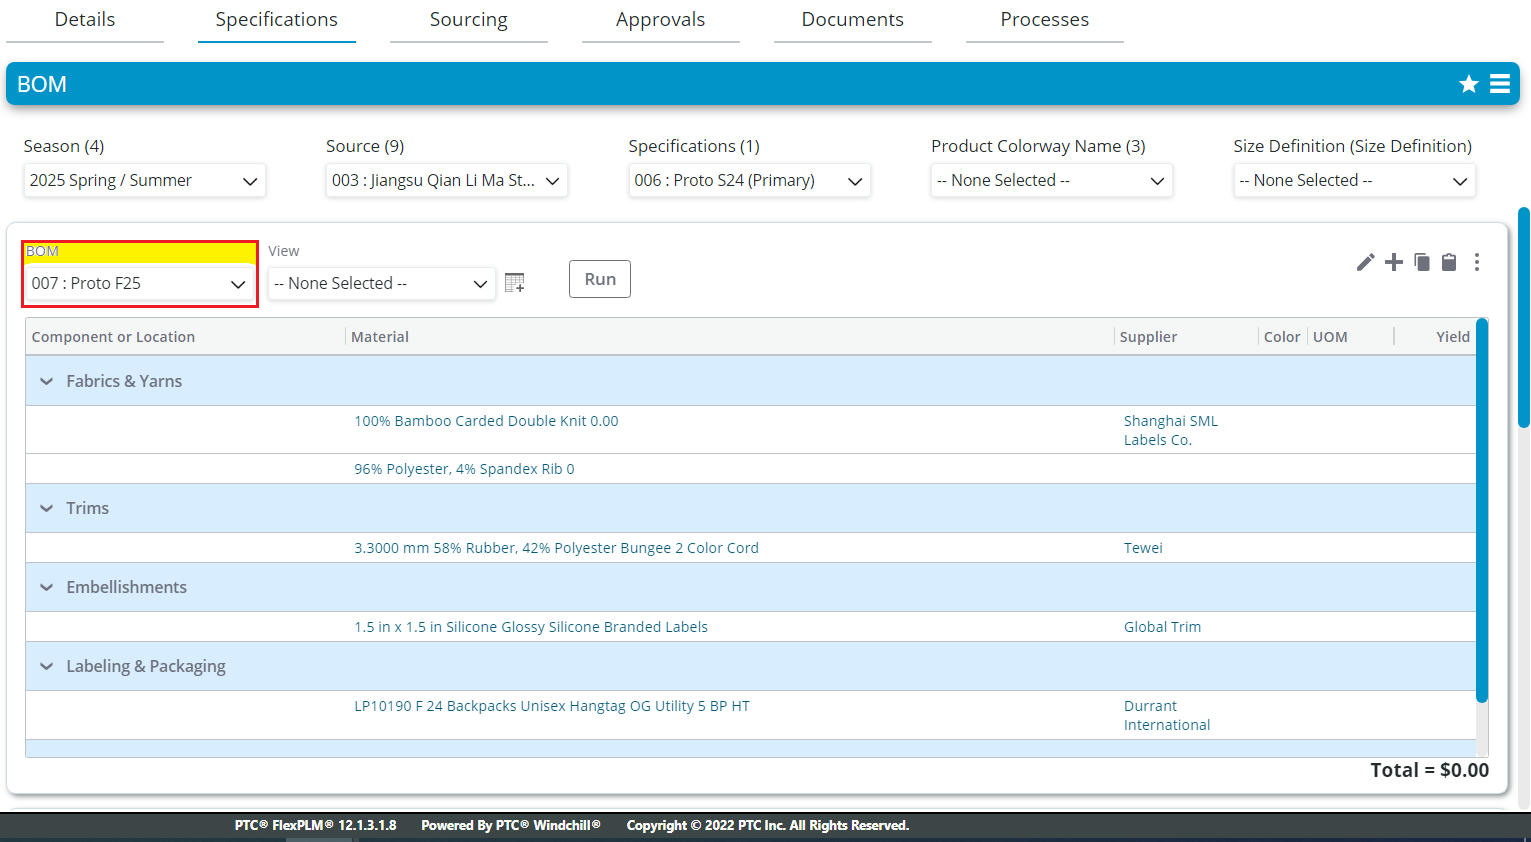Click the copy icon in BOM toolbar
The height and width of the screenshot is (842, 1531).
tap(1422, 262)
